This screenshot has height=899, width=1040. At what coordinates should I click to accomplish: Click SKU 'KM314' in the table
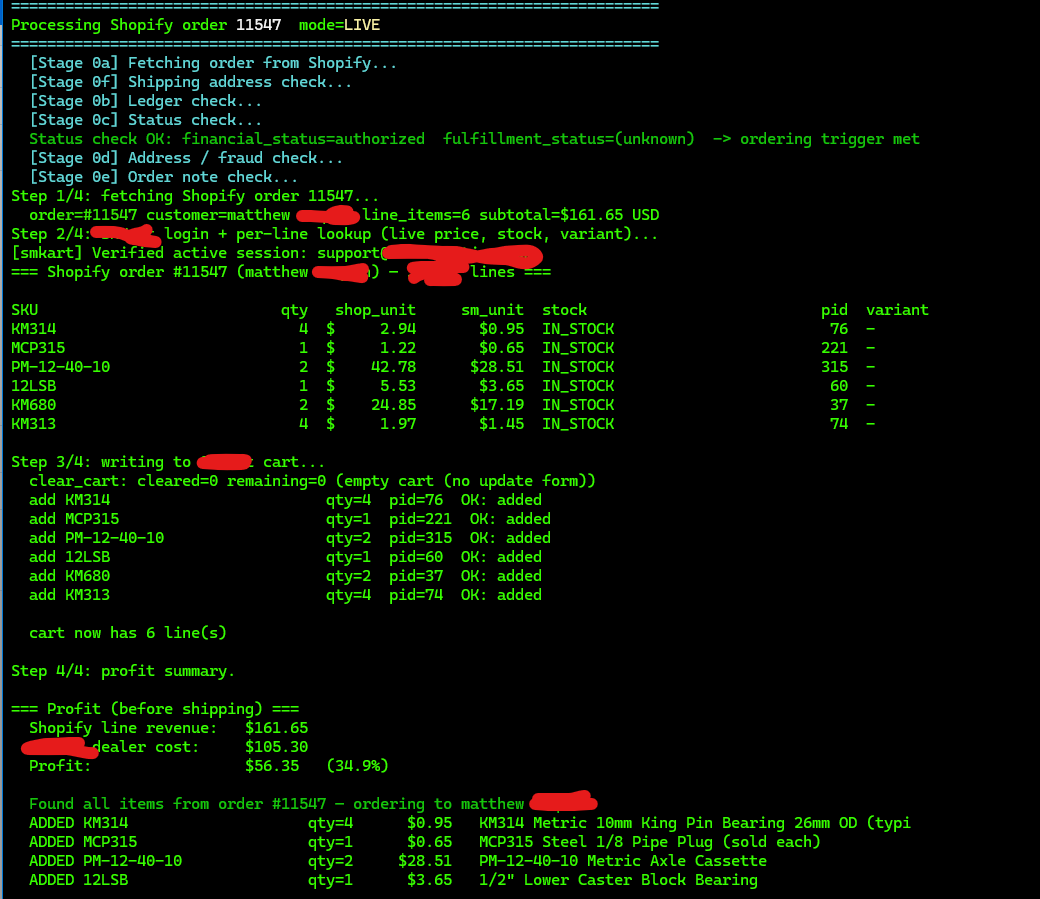click(34, 329)
